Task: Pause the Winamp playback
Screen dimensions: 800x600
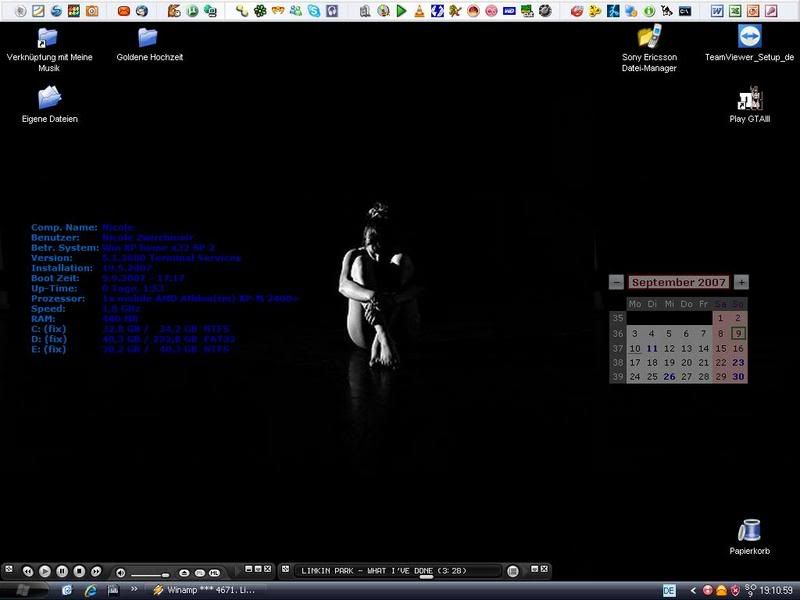Action: (x=62, y=572)
